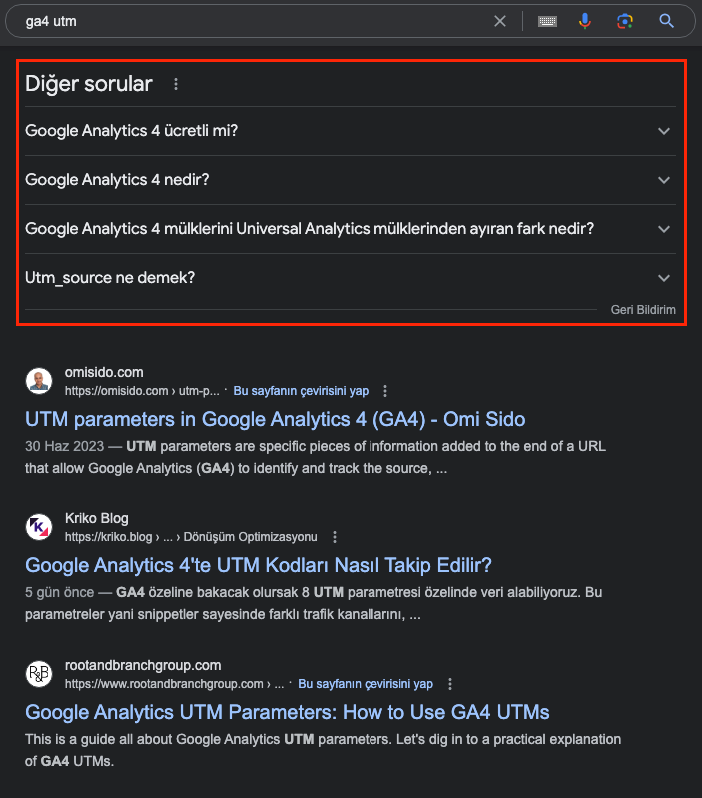The height and width of the screenshot is (798, 702).
Task: Start voice search with microphone icon
Action: [585, 21]
